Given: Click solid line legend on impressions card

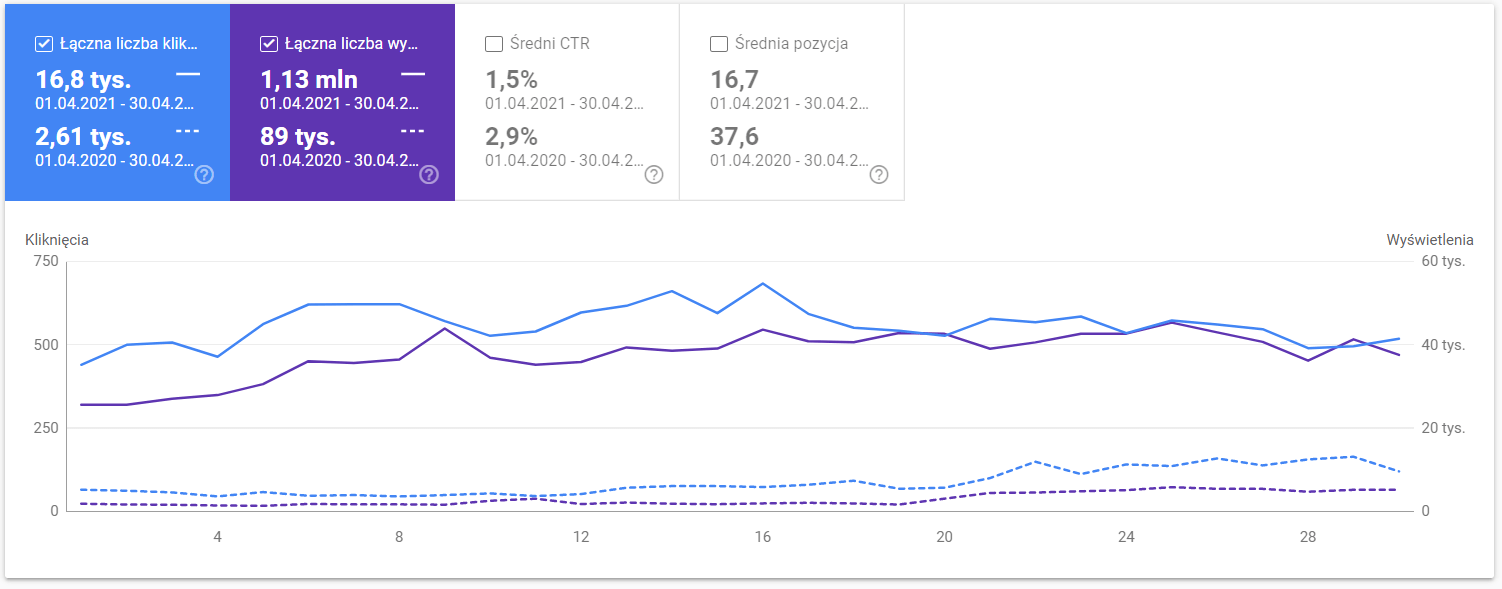Looking at the screenshot, I should (x=413, y=74).
